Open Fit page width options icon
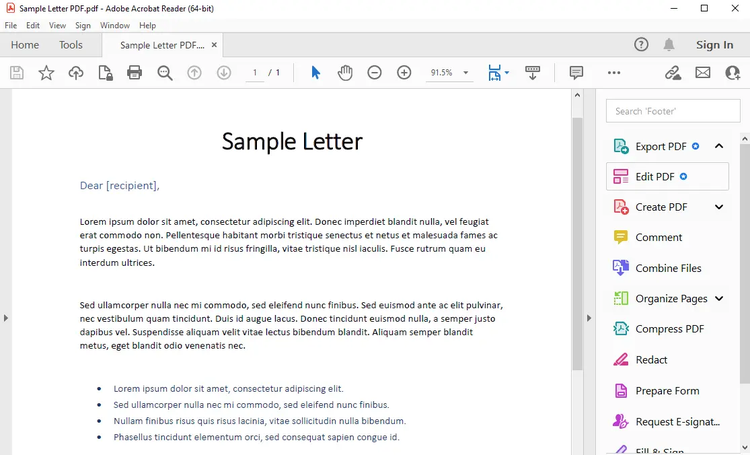The height and width of the screenshot is (455, 750). (x=498, y=73)
